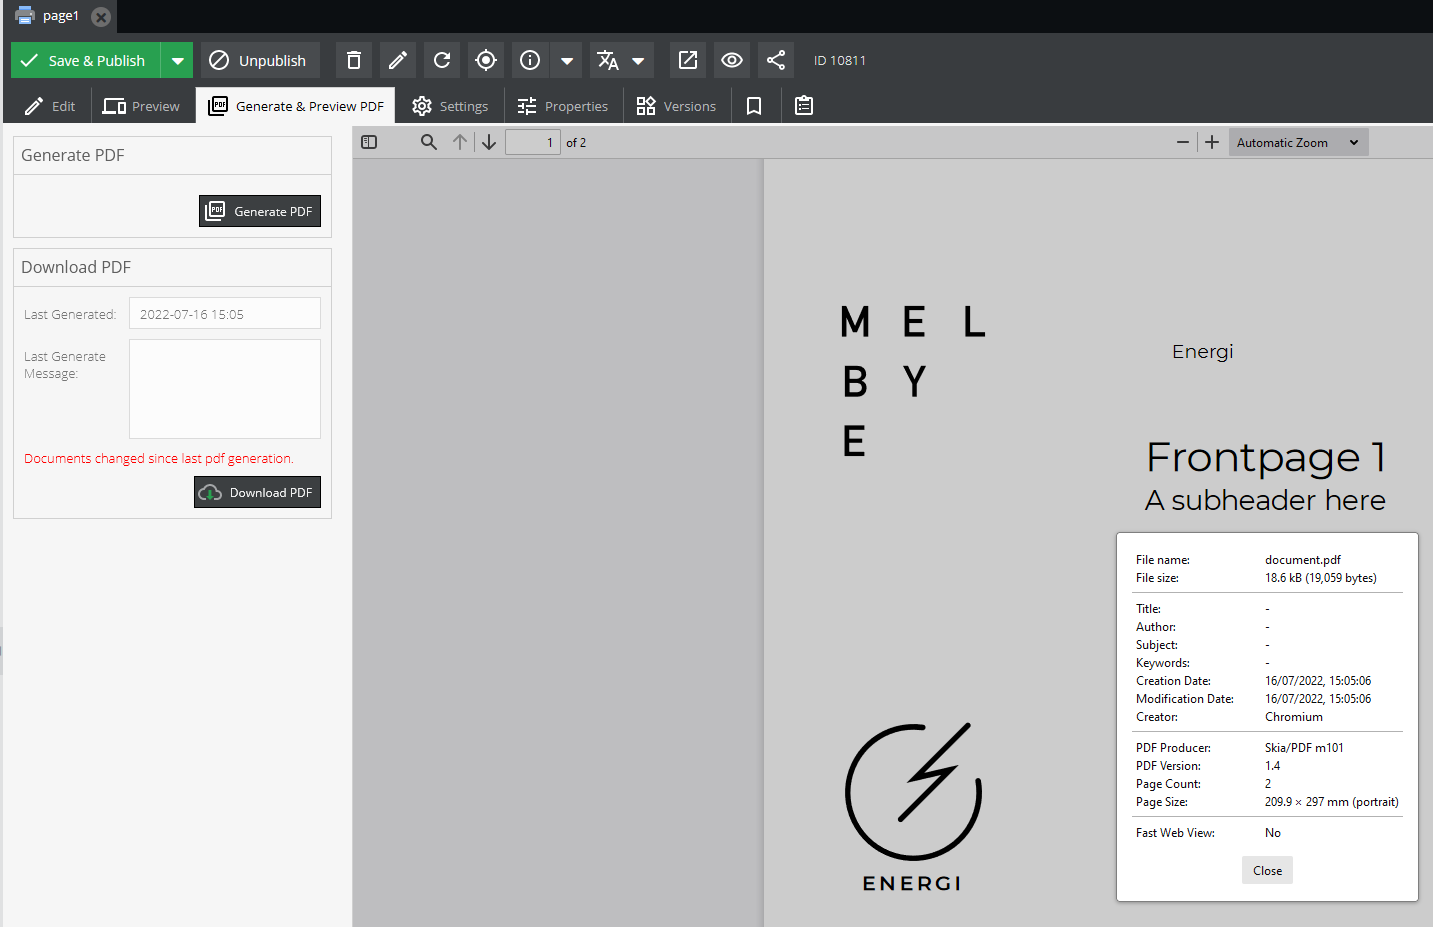The width and height of the screenshot is (1433, 927).
Task: Toggle the PDF viewer sidebar panel
Action: [369, 141]
